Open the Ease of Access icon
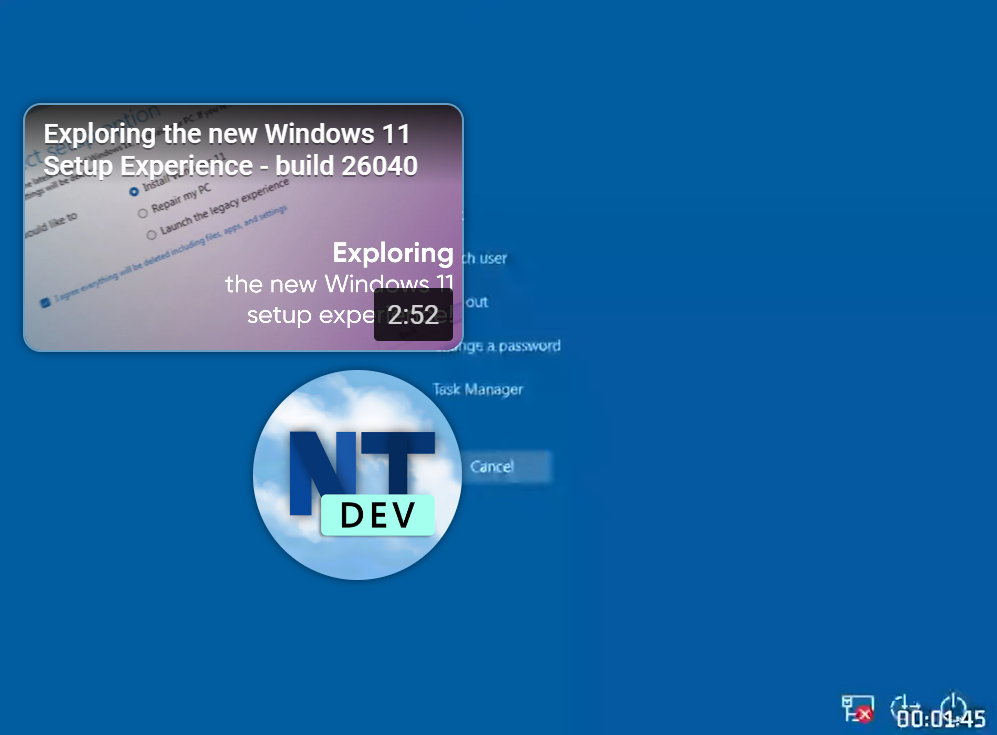997x735 pixels. point(905,707)
